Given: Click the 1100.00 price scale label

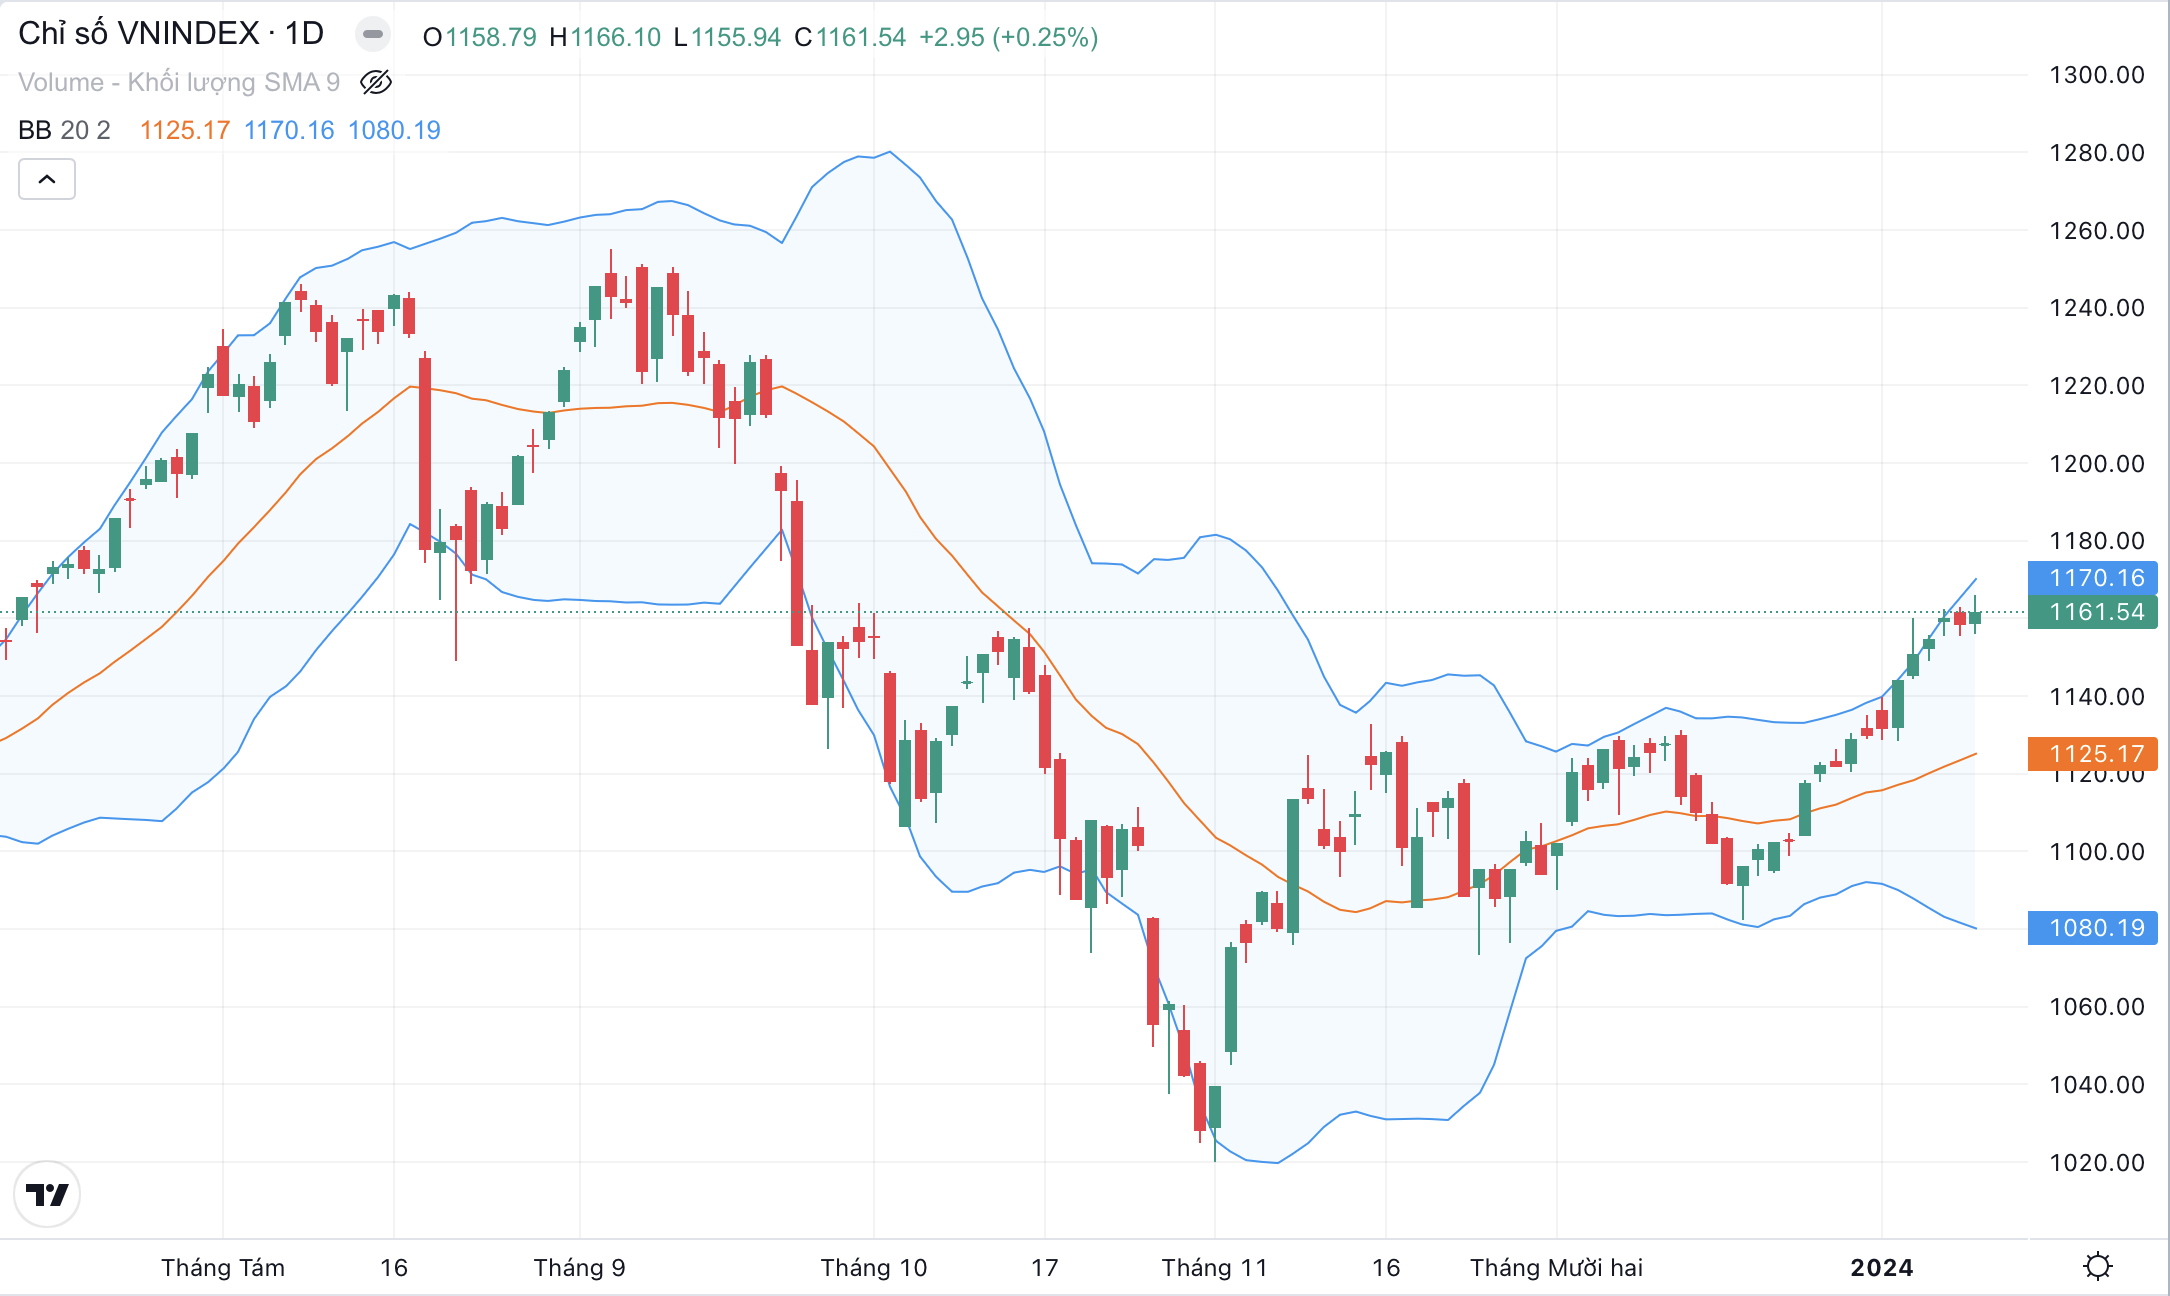Looking at the screenshot, I should point(2097,852).
